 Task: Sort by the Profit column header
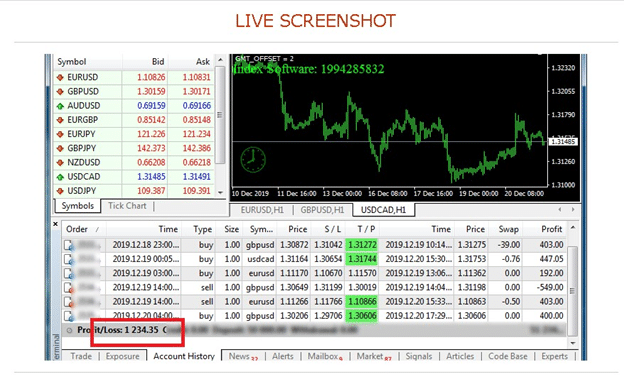coord(552,229)
